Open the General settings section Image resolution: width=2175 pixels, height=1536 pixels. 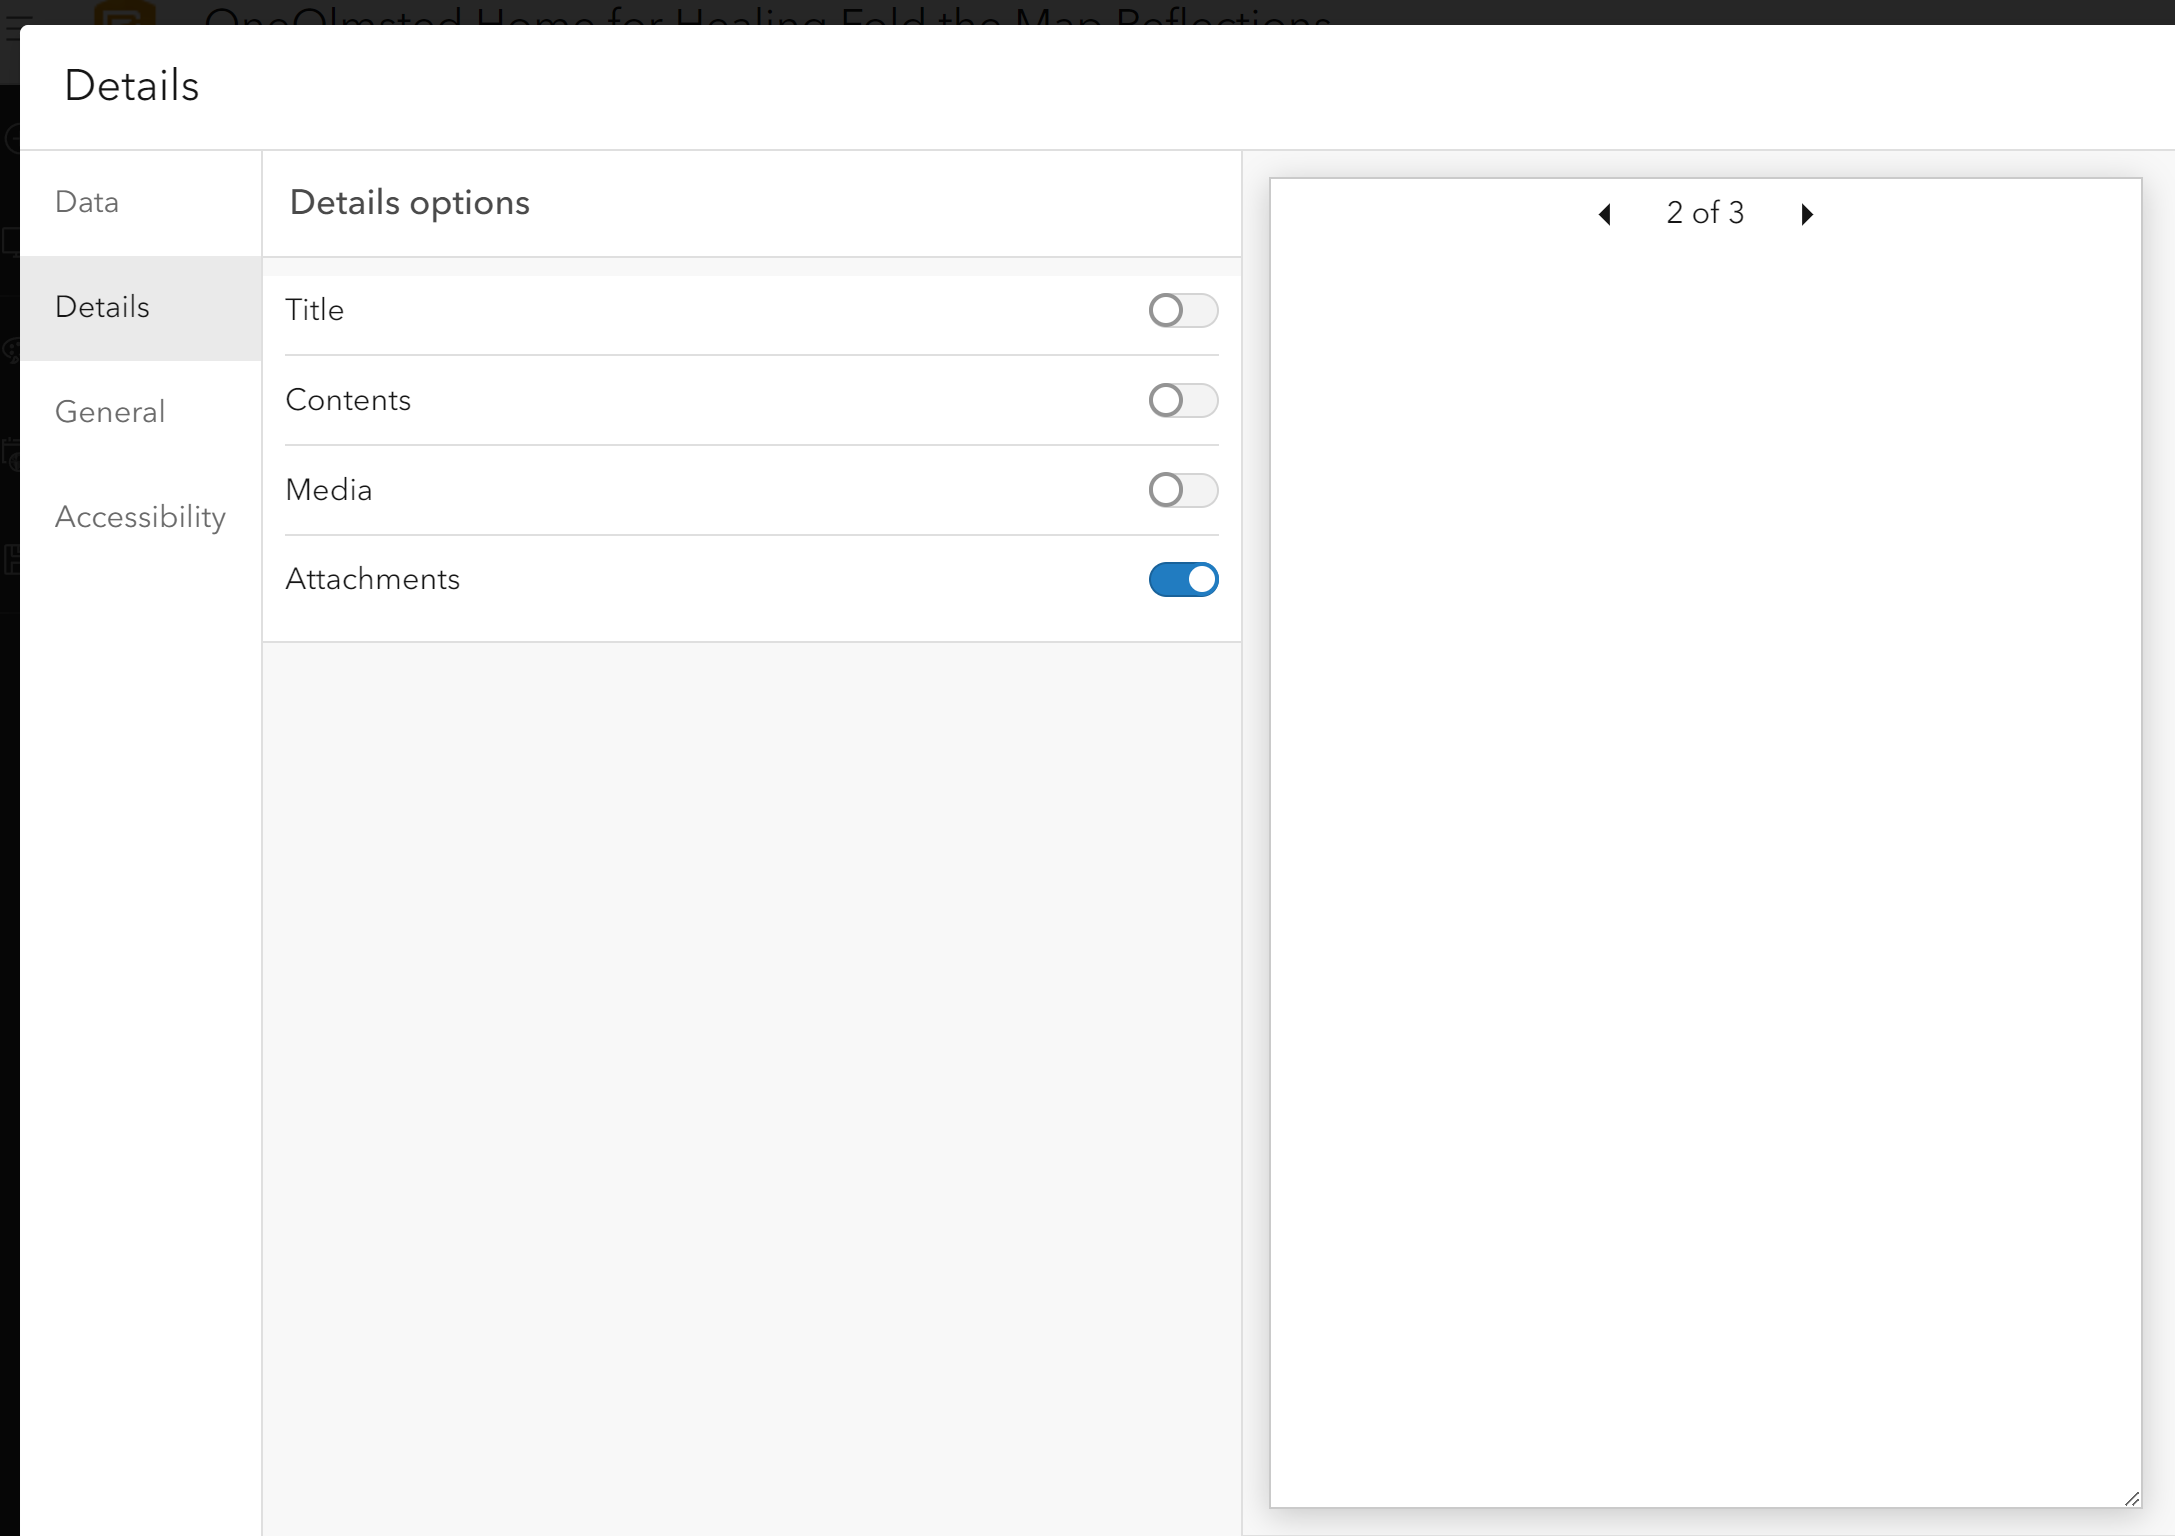(109, 411)
